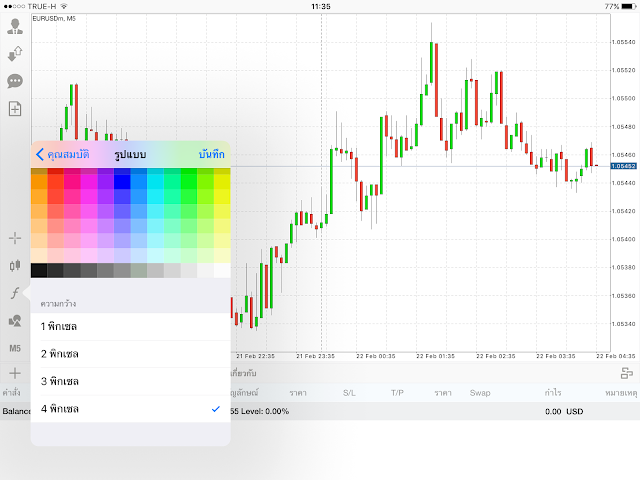Screen dimensions: 640x480
Task: Open the trade arrows icon
Action: click(x=15, y=53)
